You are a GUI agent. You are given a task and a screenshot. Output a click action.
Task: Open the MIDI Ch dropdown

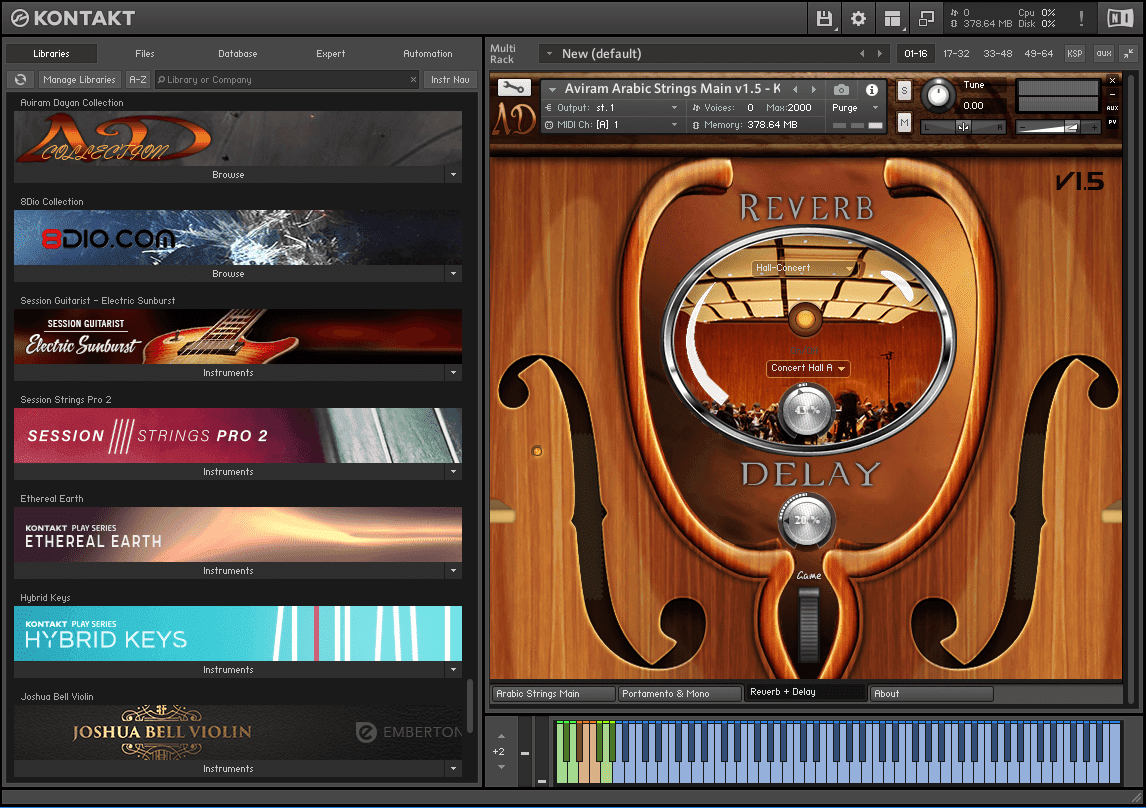[x=612, y=125]
